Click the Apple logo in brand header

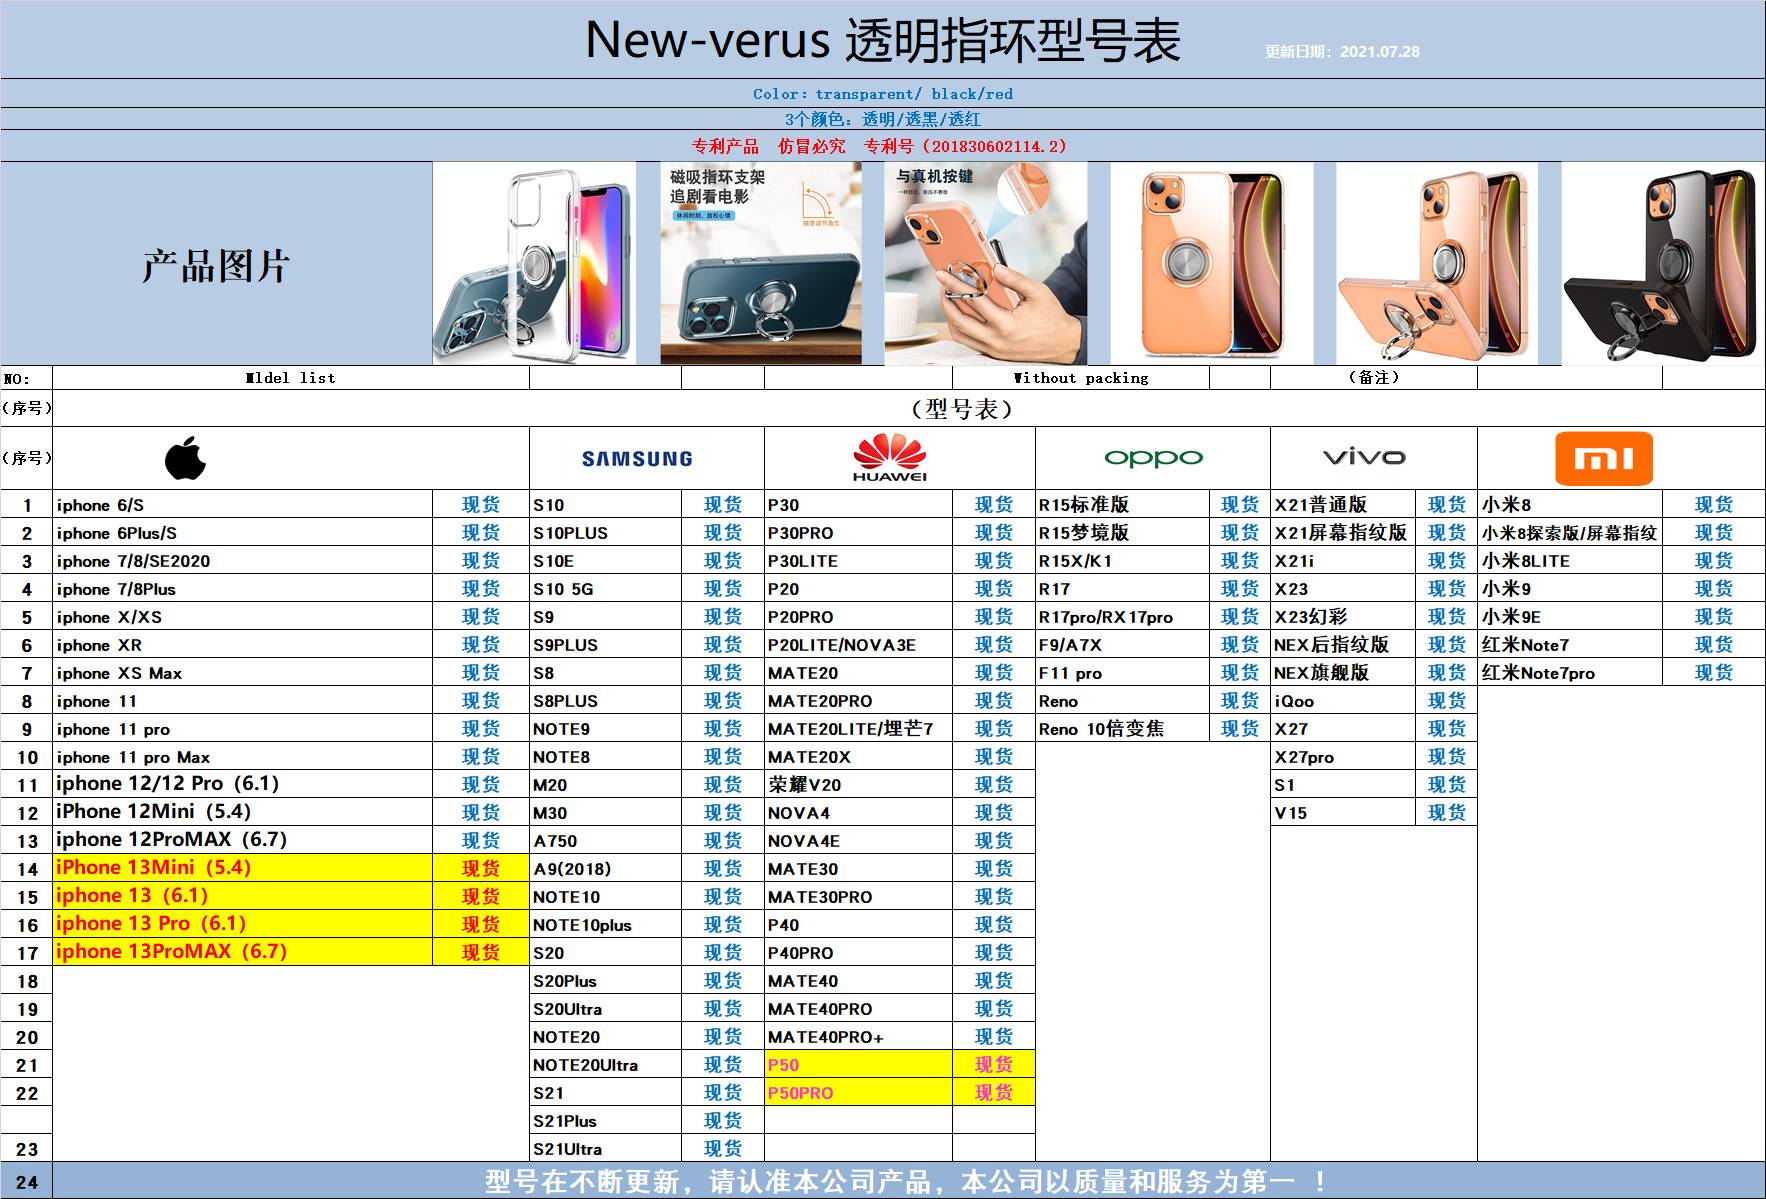186,458
